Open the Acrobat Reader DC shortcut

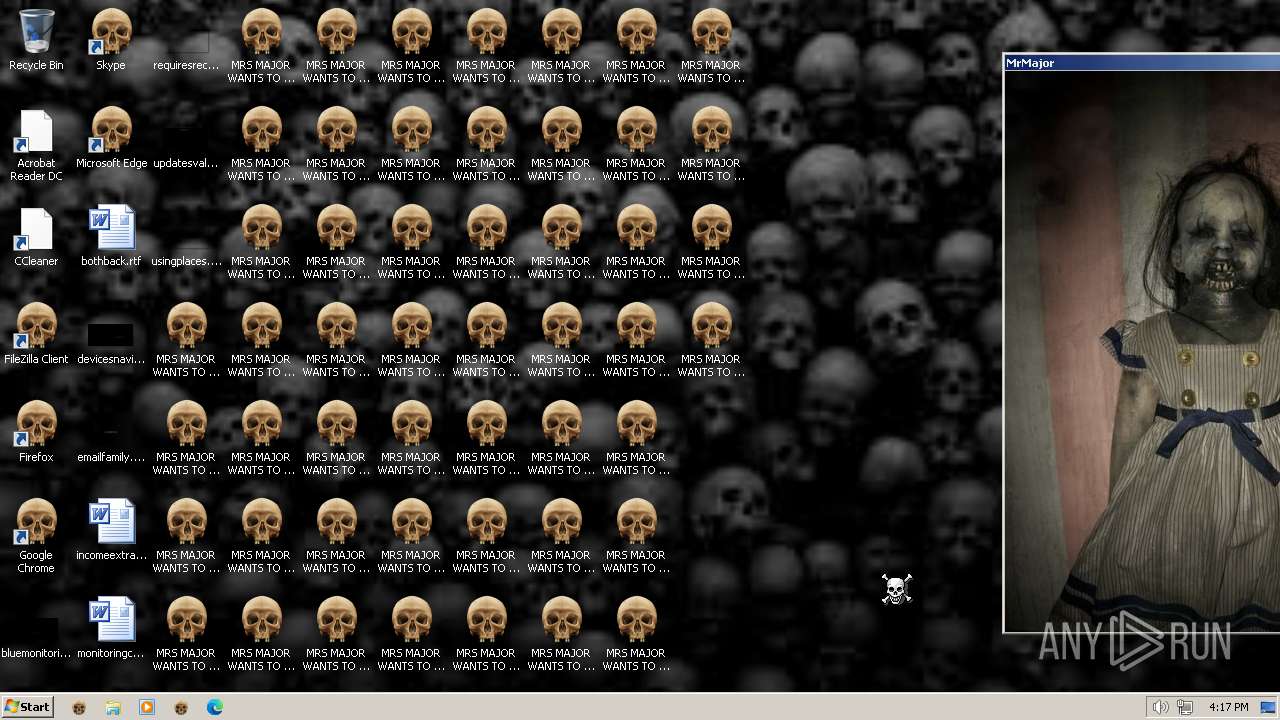[36, 145]
